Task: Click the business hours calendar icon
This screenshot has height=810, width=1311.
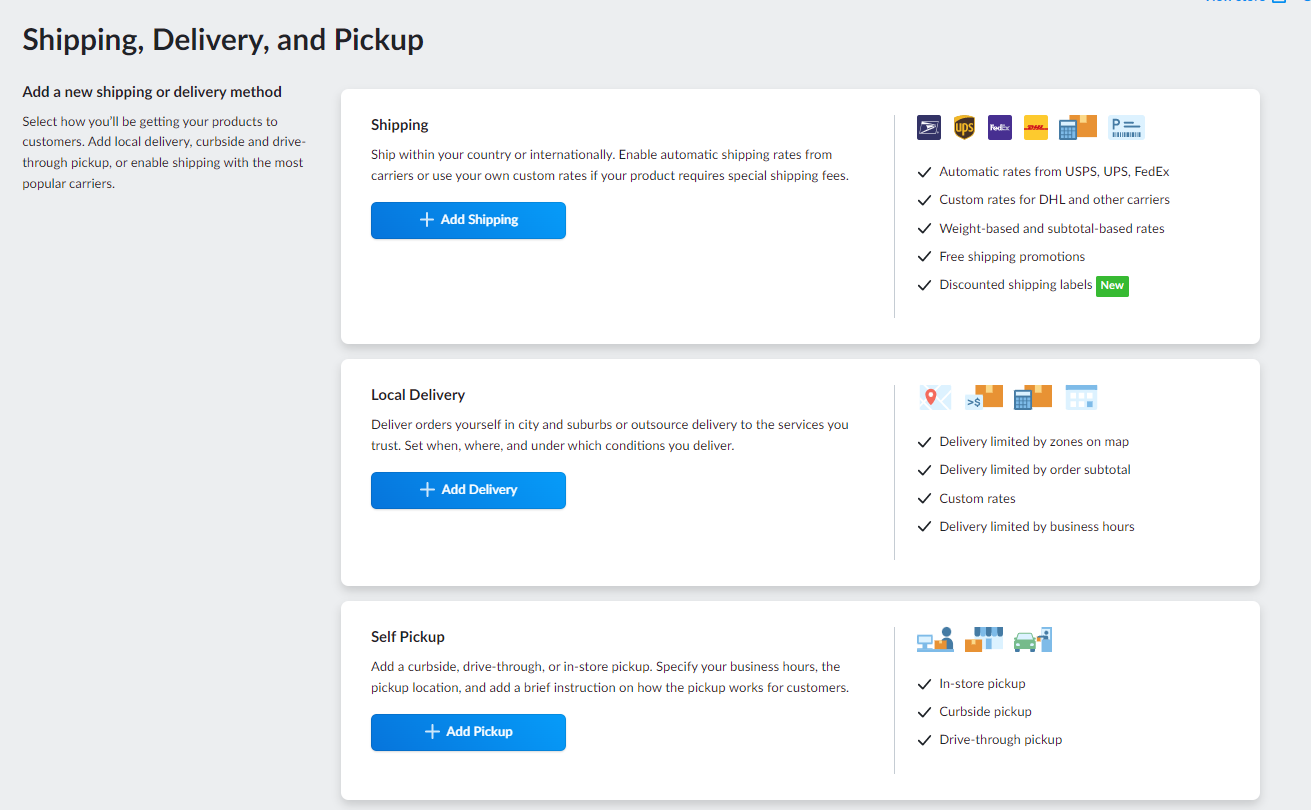Action: pyautogui.click(x=1082, y=397)
